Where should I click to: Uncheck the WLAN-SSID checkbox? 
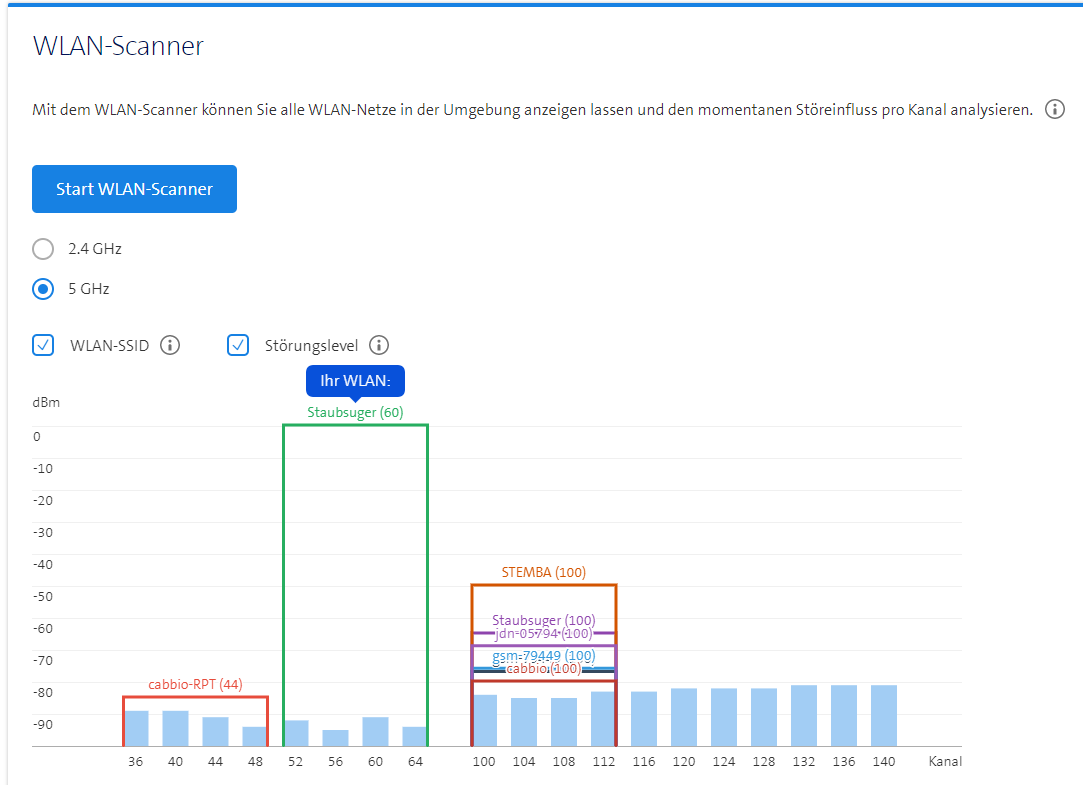(x=43, y=345)
